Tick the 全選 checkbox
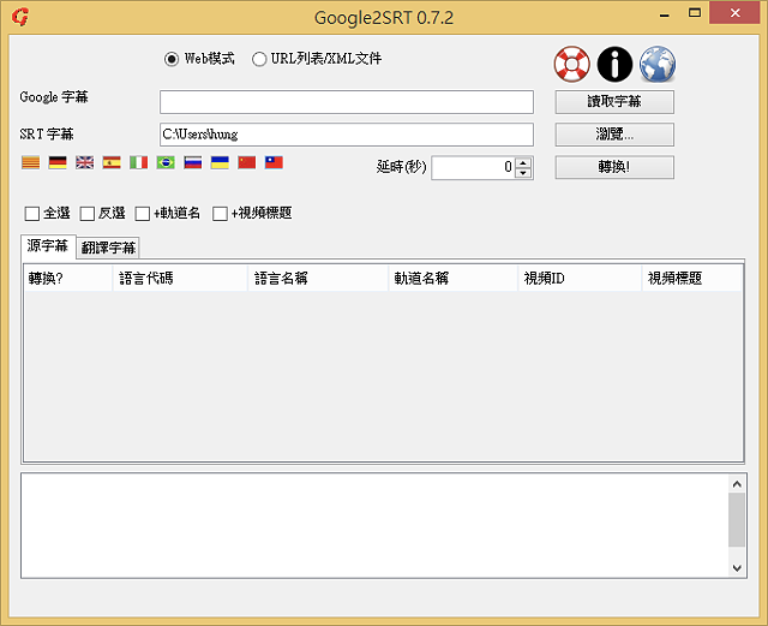768x626 pixels. pyautogui.click(x=48, y=214)
